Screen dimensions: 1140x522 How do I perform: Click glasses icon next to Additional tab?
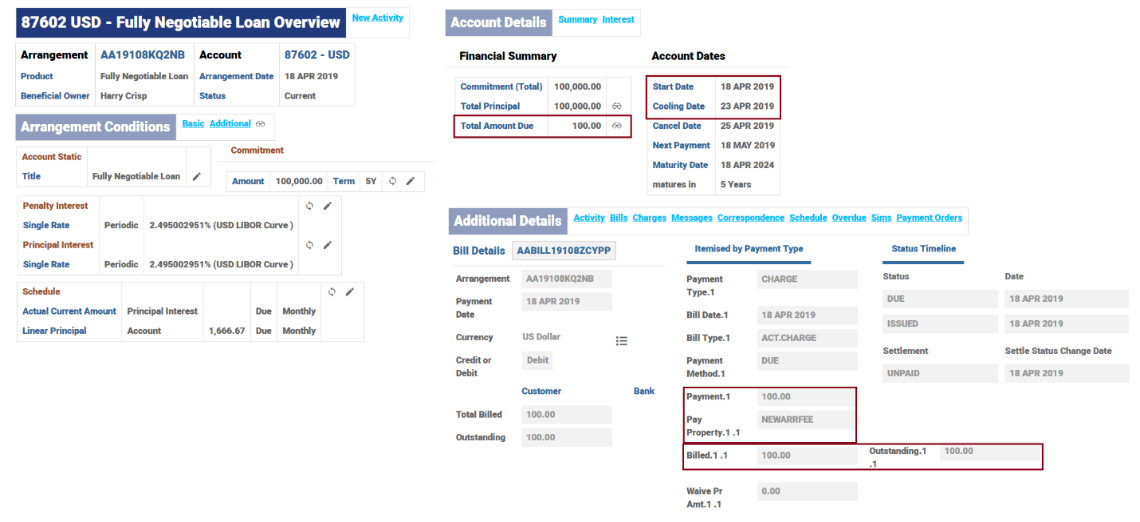click(261, 124)
